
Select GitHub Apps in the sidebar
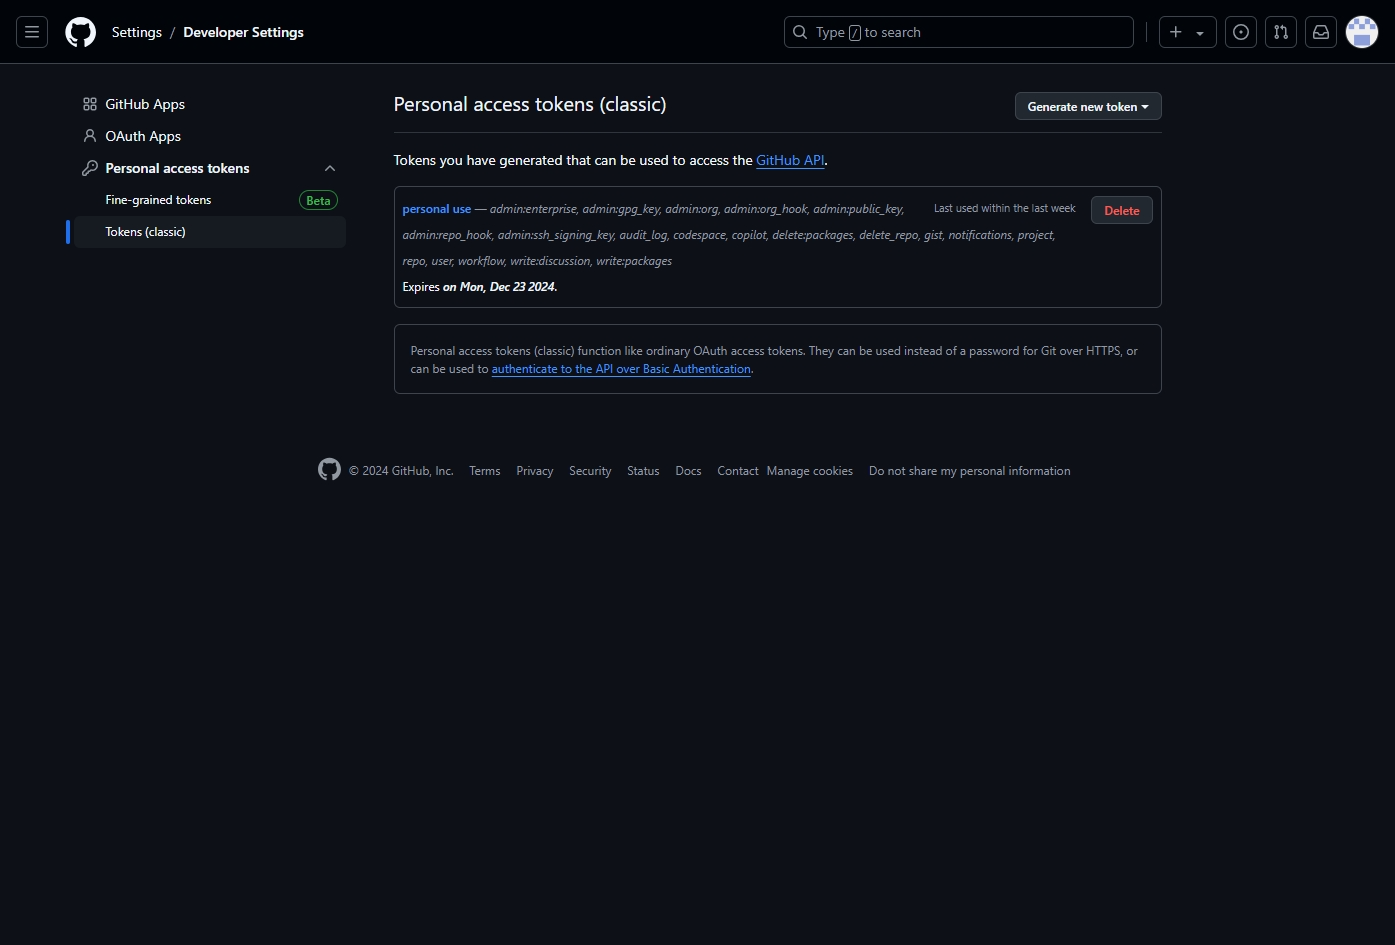210,104
